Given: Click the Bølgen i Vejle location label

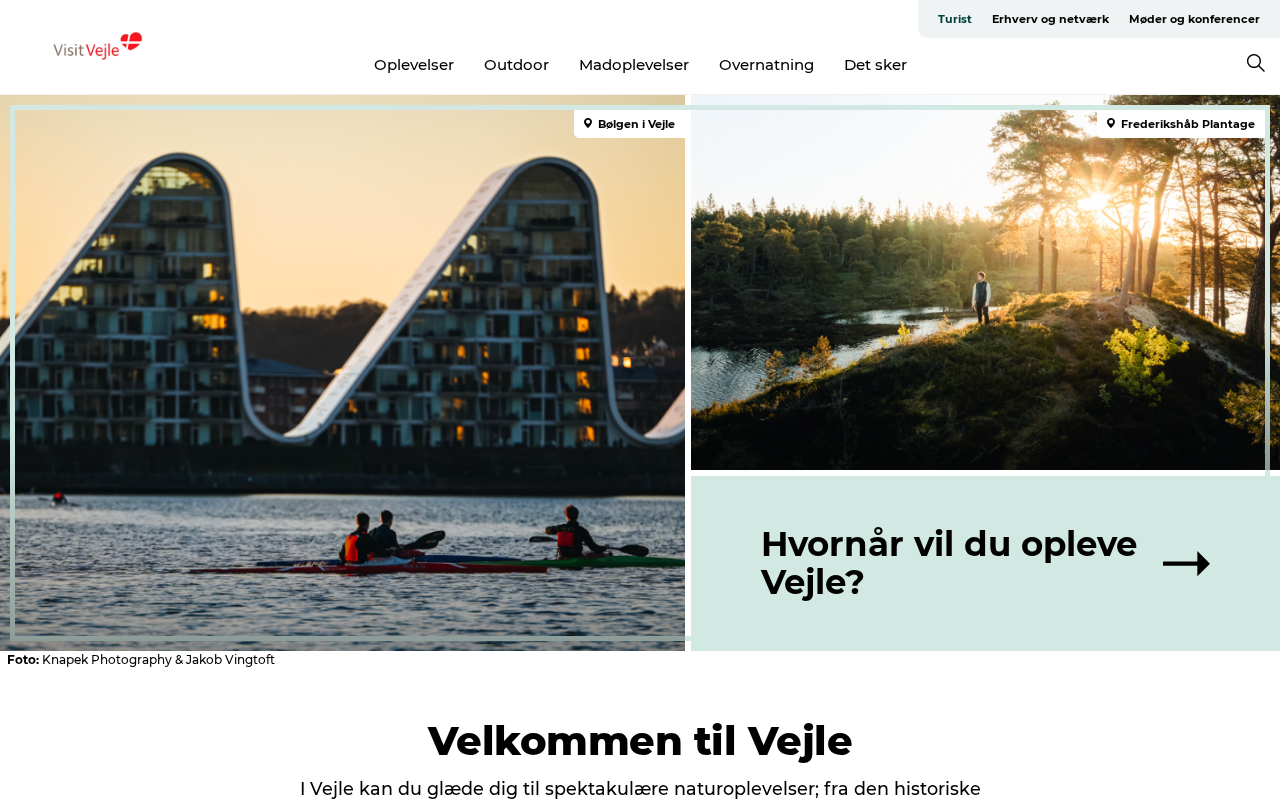Looking at the screenshot, I should point(636,124).
